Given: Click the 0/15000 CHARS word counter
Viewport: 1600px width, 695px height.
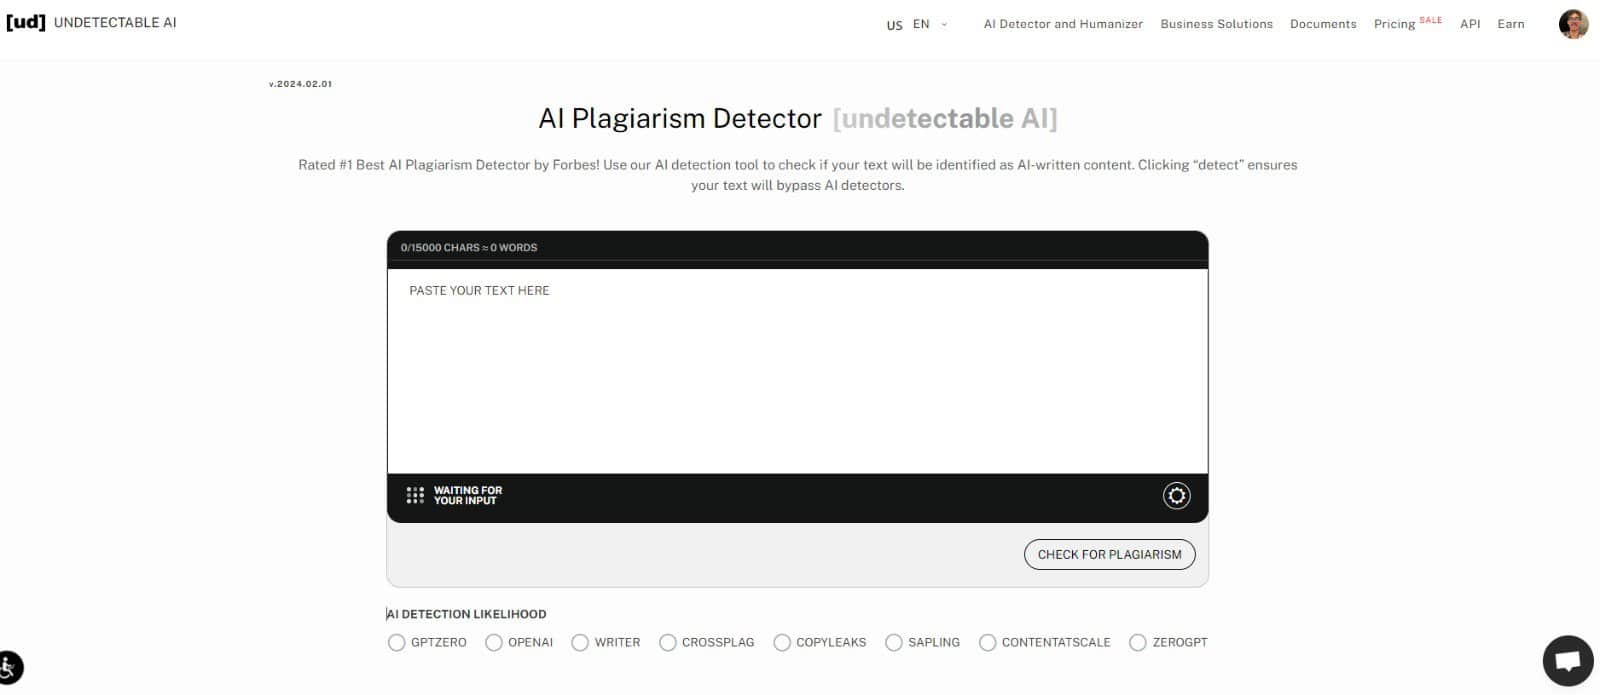Looking at the screenshot, I should click(x=469, y=247).
